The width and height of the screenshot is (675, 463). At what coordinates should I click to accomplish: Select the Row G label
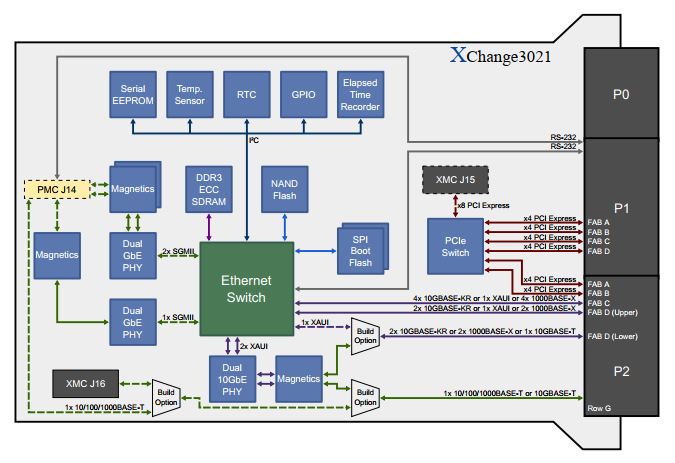pos(599,408)
